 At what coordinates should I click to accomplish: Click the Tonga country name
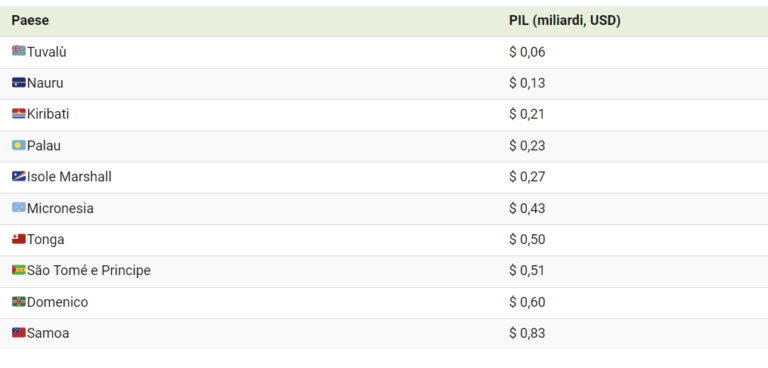46,240
